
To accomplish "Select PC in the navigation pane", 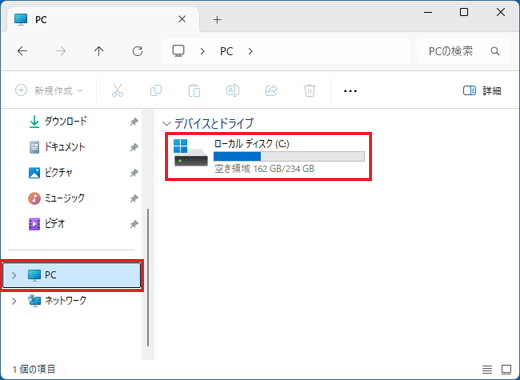I will coord(72,275).
